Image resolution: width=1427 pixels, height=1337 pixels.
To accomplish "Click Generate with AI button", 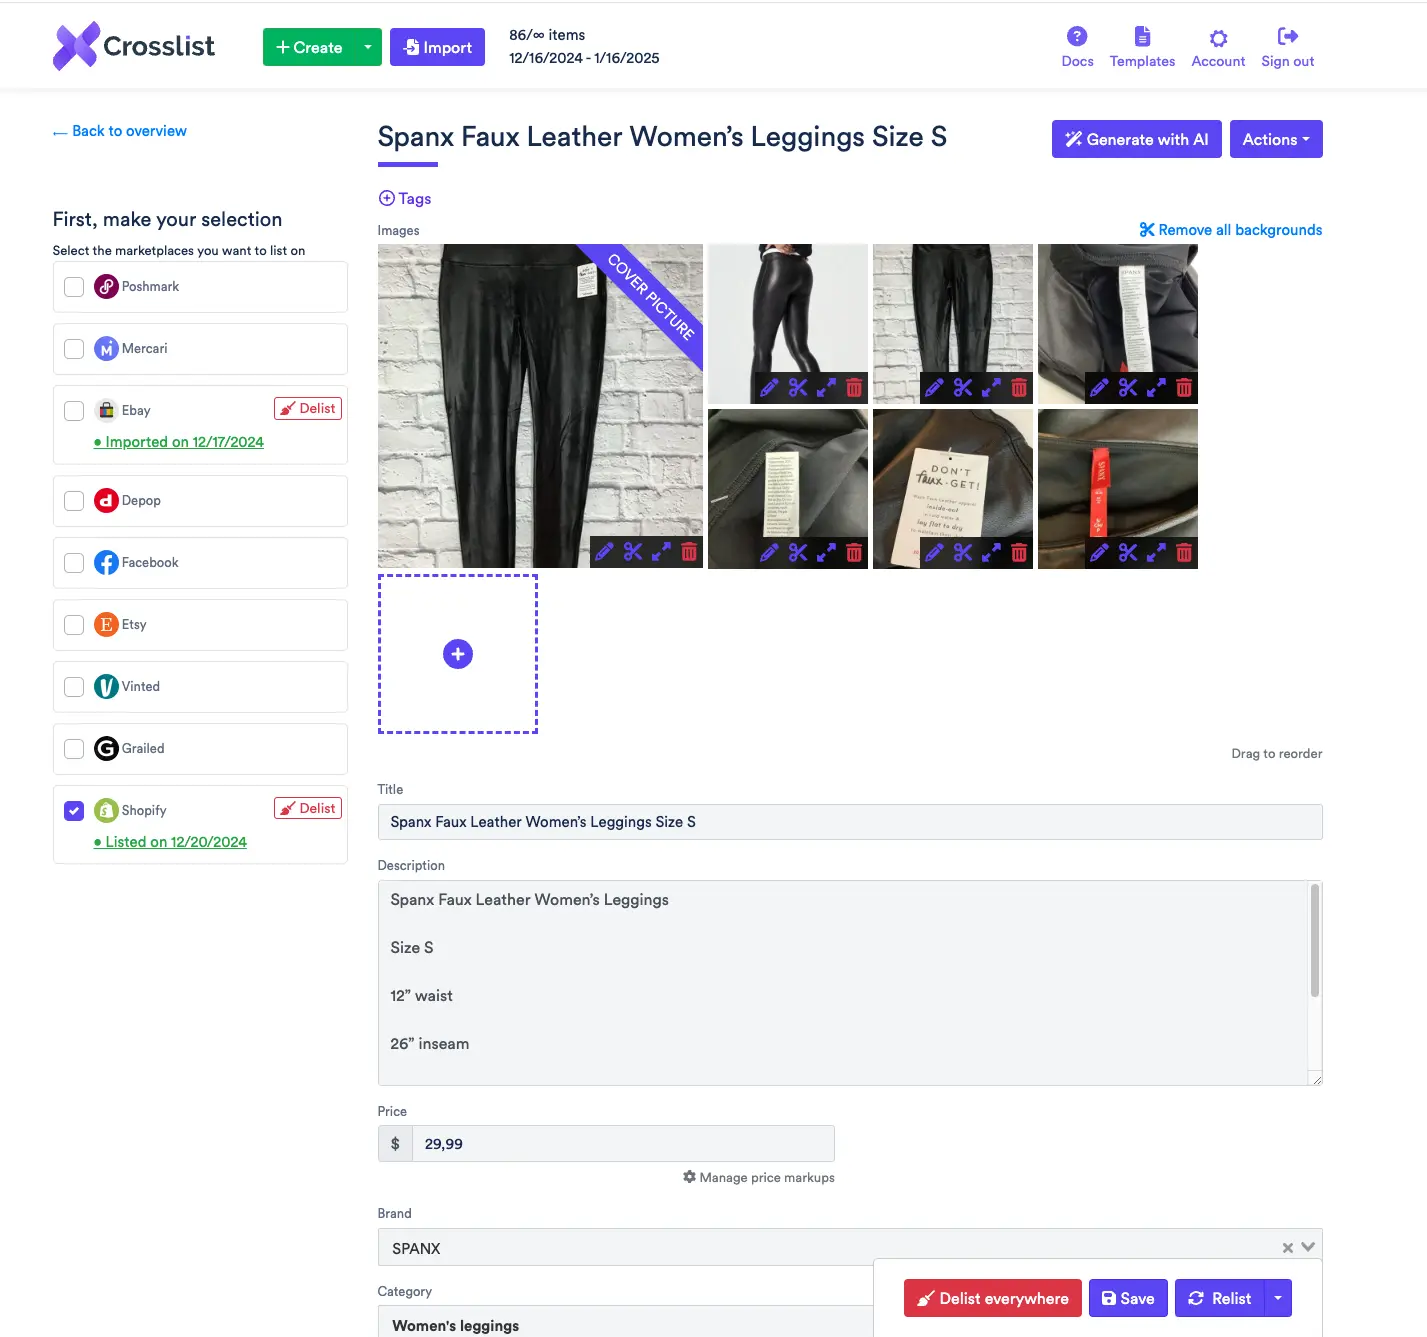I will point(1136,139).
